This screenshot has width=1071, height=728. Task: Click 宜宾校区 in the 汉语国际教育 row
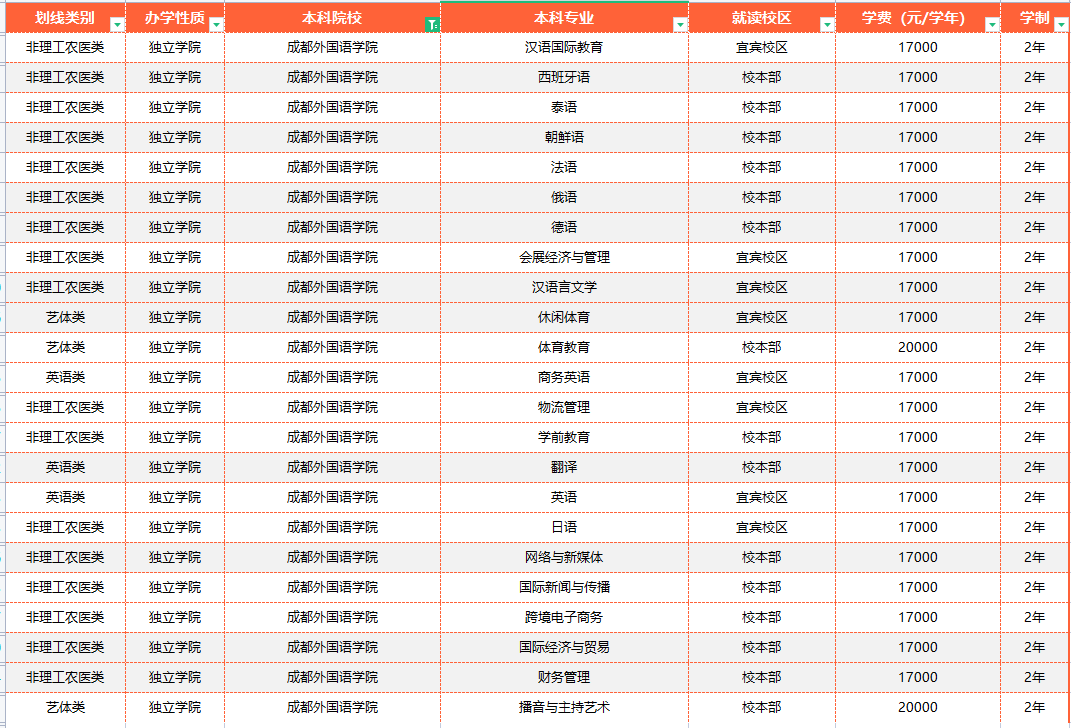(x=762, y=47)
